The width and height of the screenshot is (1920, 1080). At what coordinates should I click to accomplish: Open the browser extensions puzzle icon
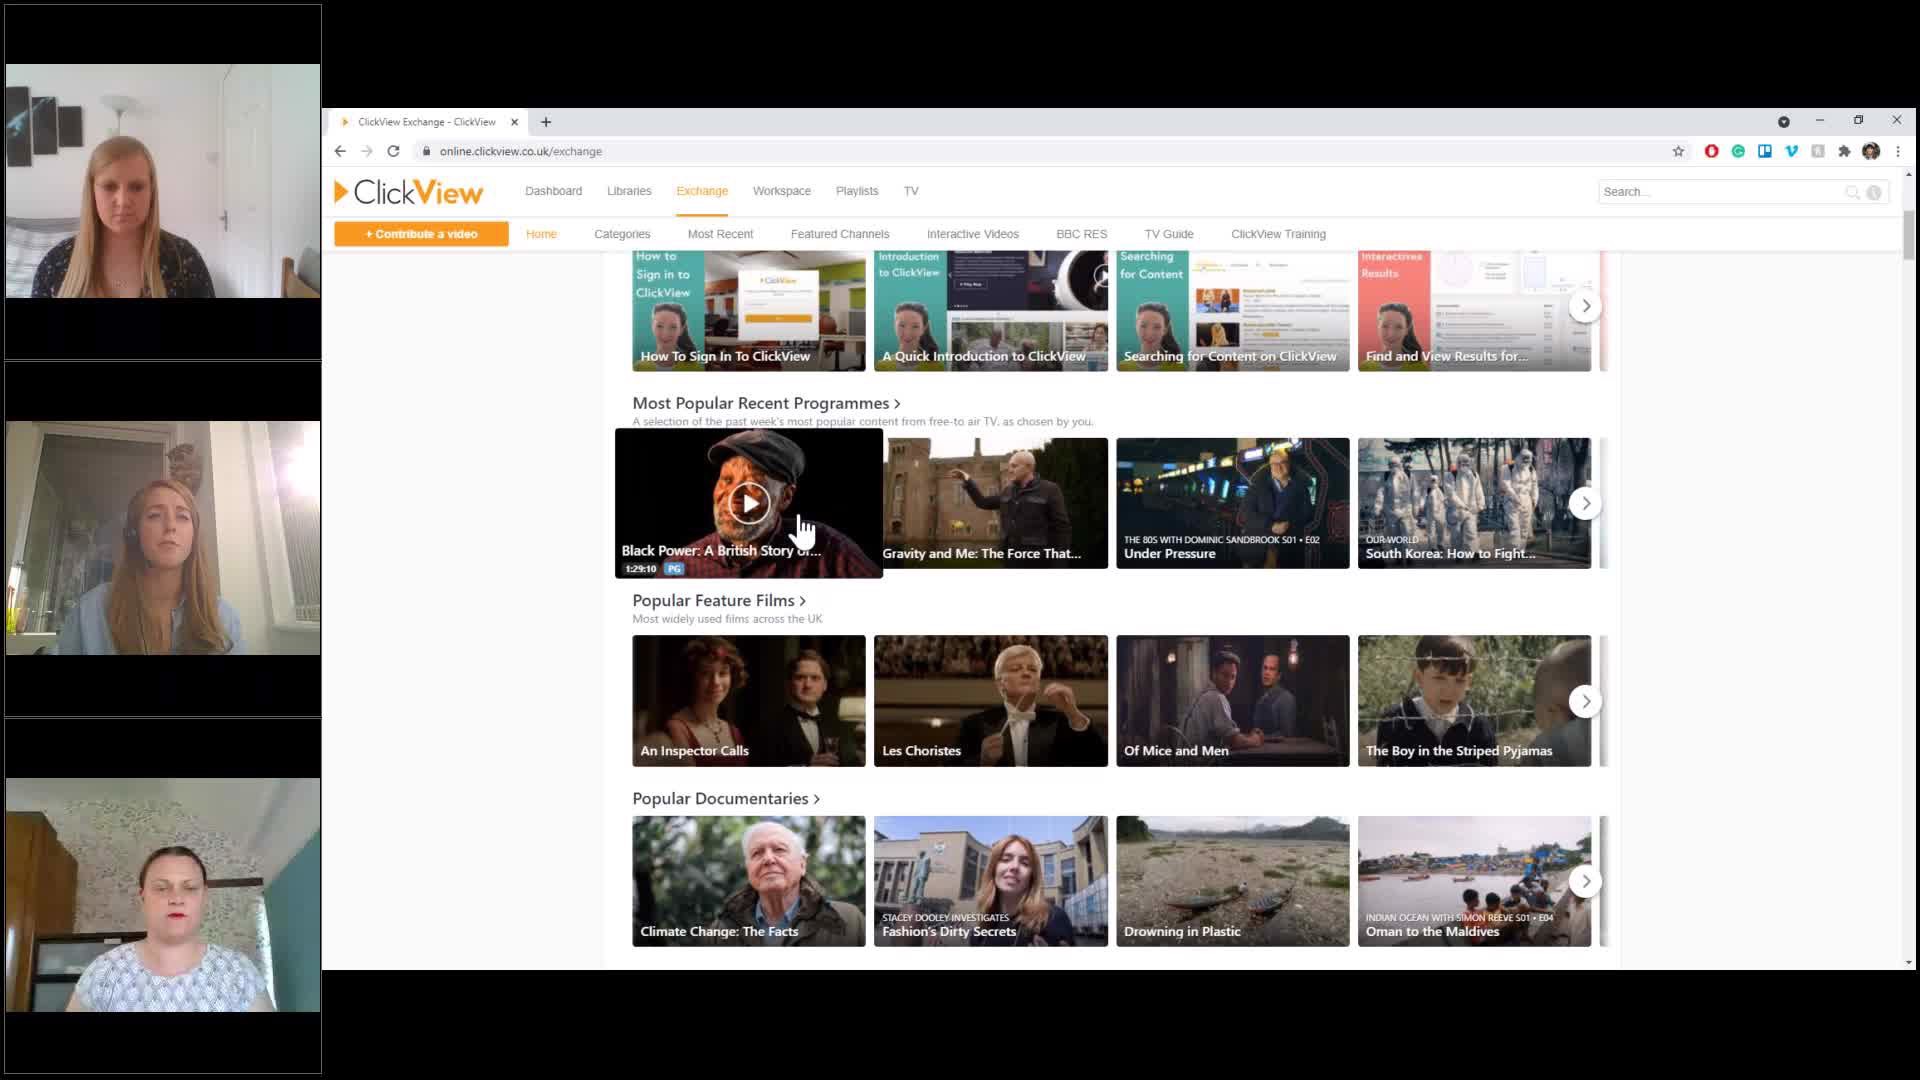(x=1844, y=151)
